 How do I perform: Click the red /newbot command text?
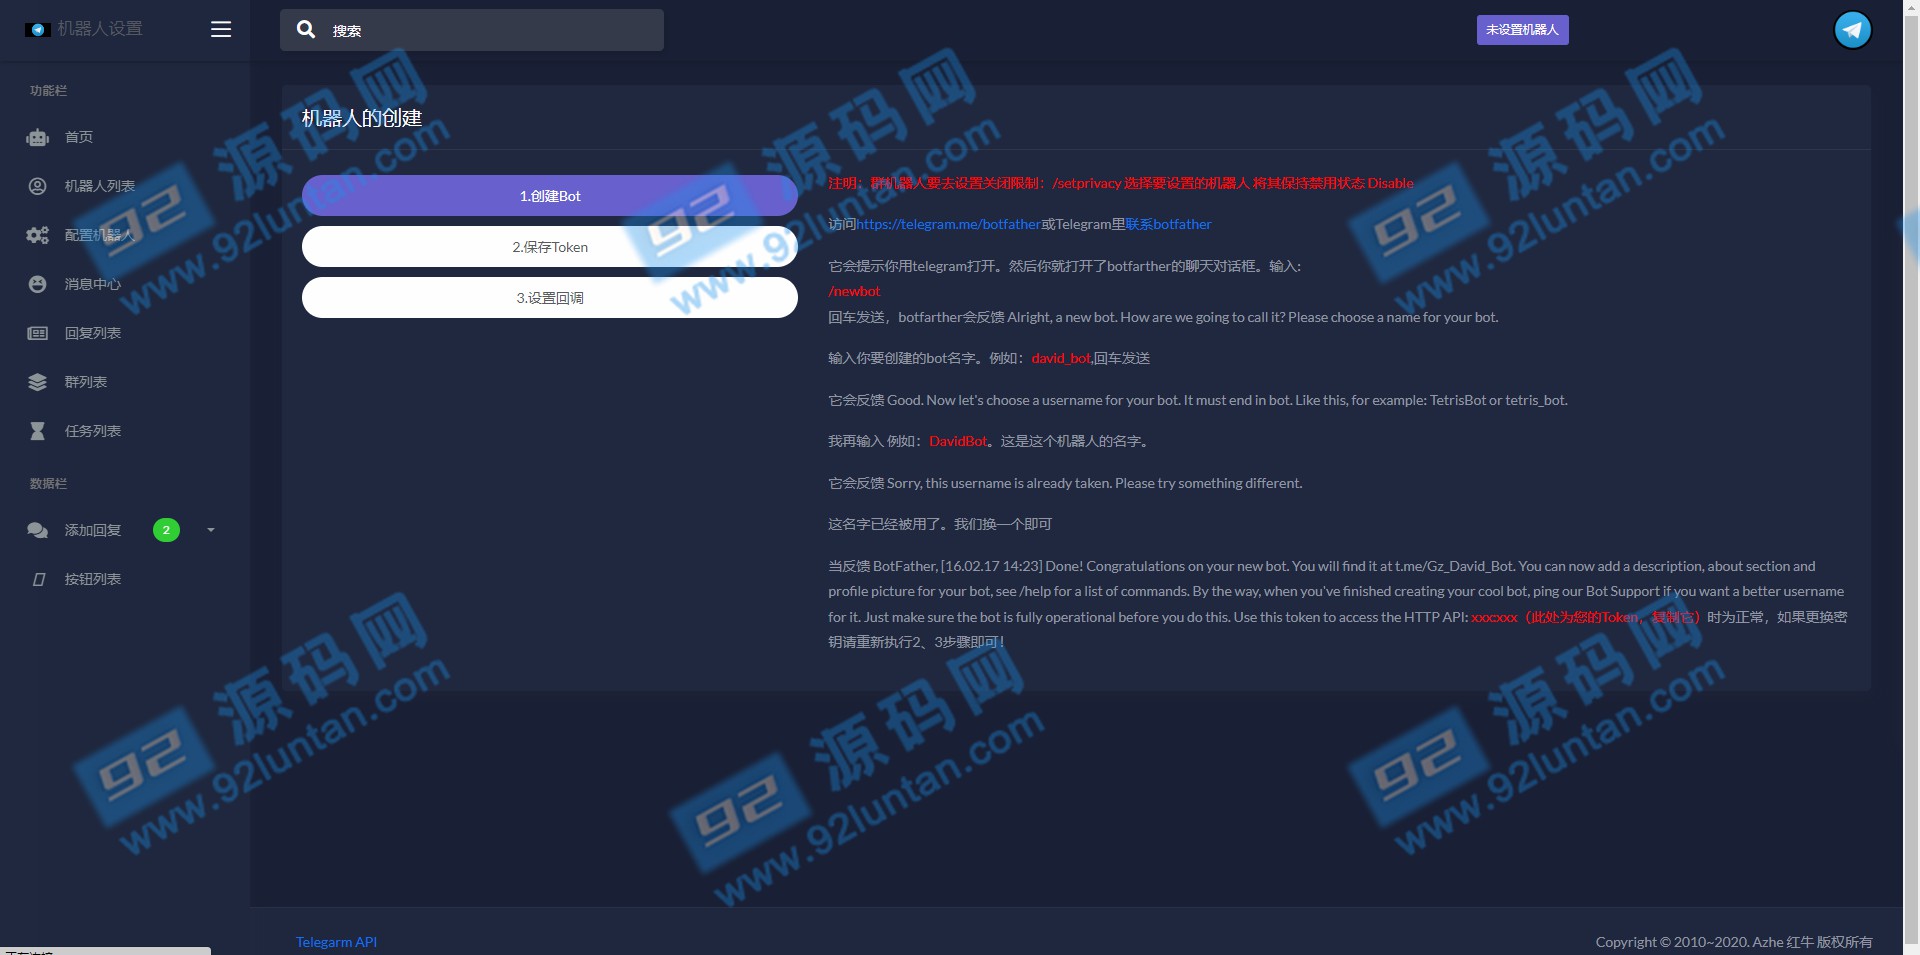click(x=854, y=291)
